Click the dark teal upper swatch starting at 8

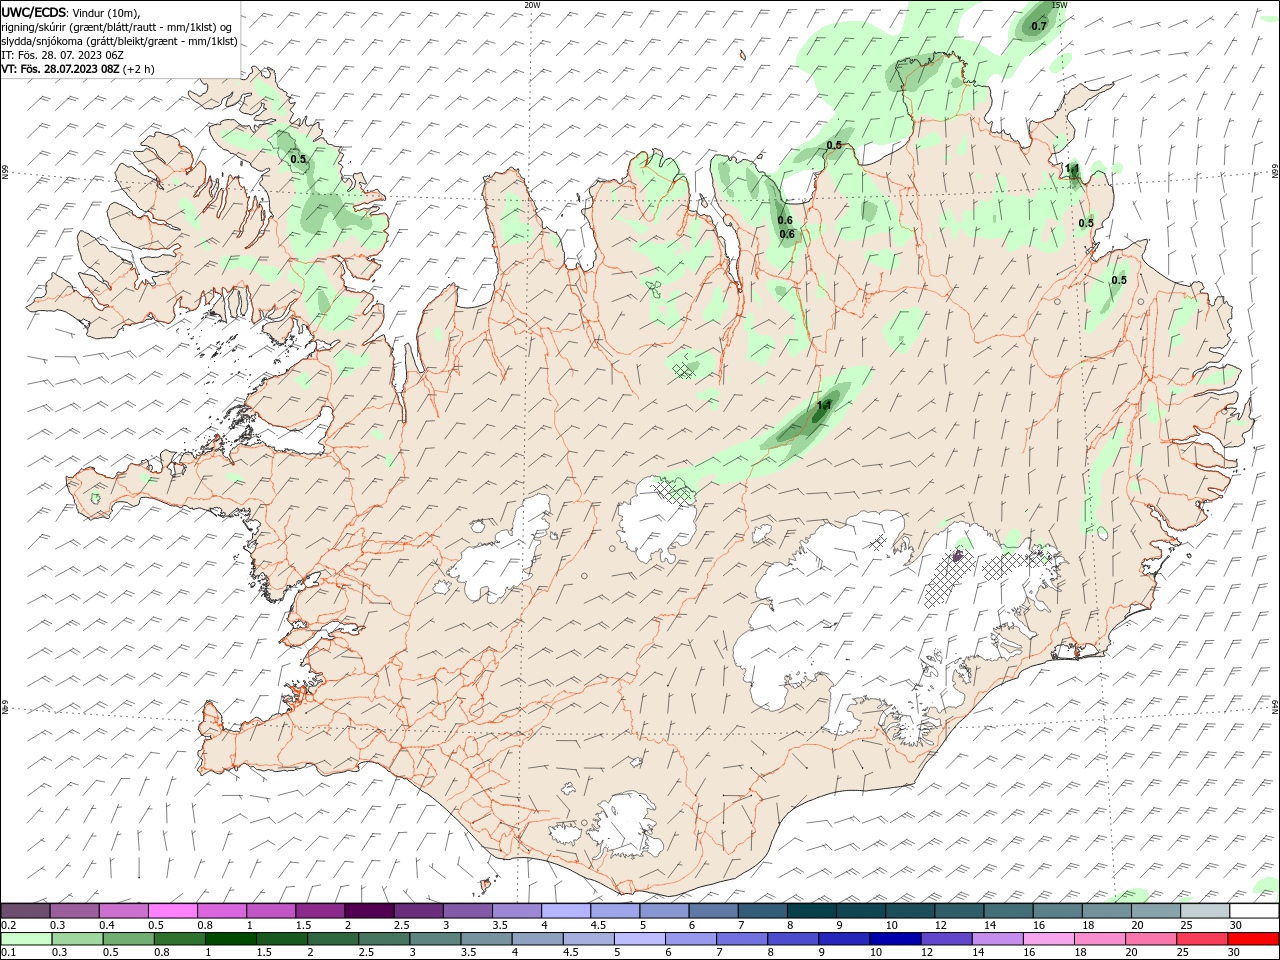click(812, 911)
